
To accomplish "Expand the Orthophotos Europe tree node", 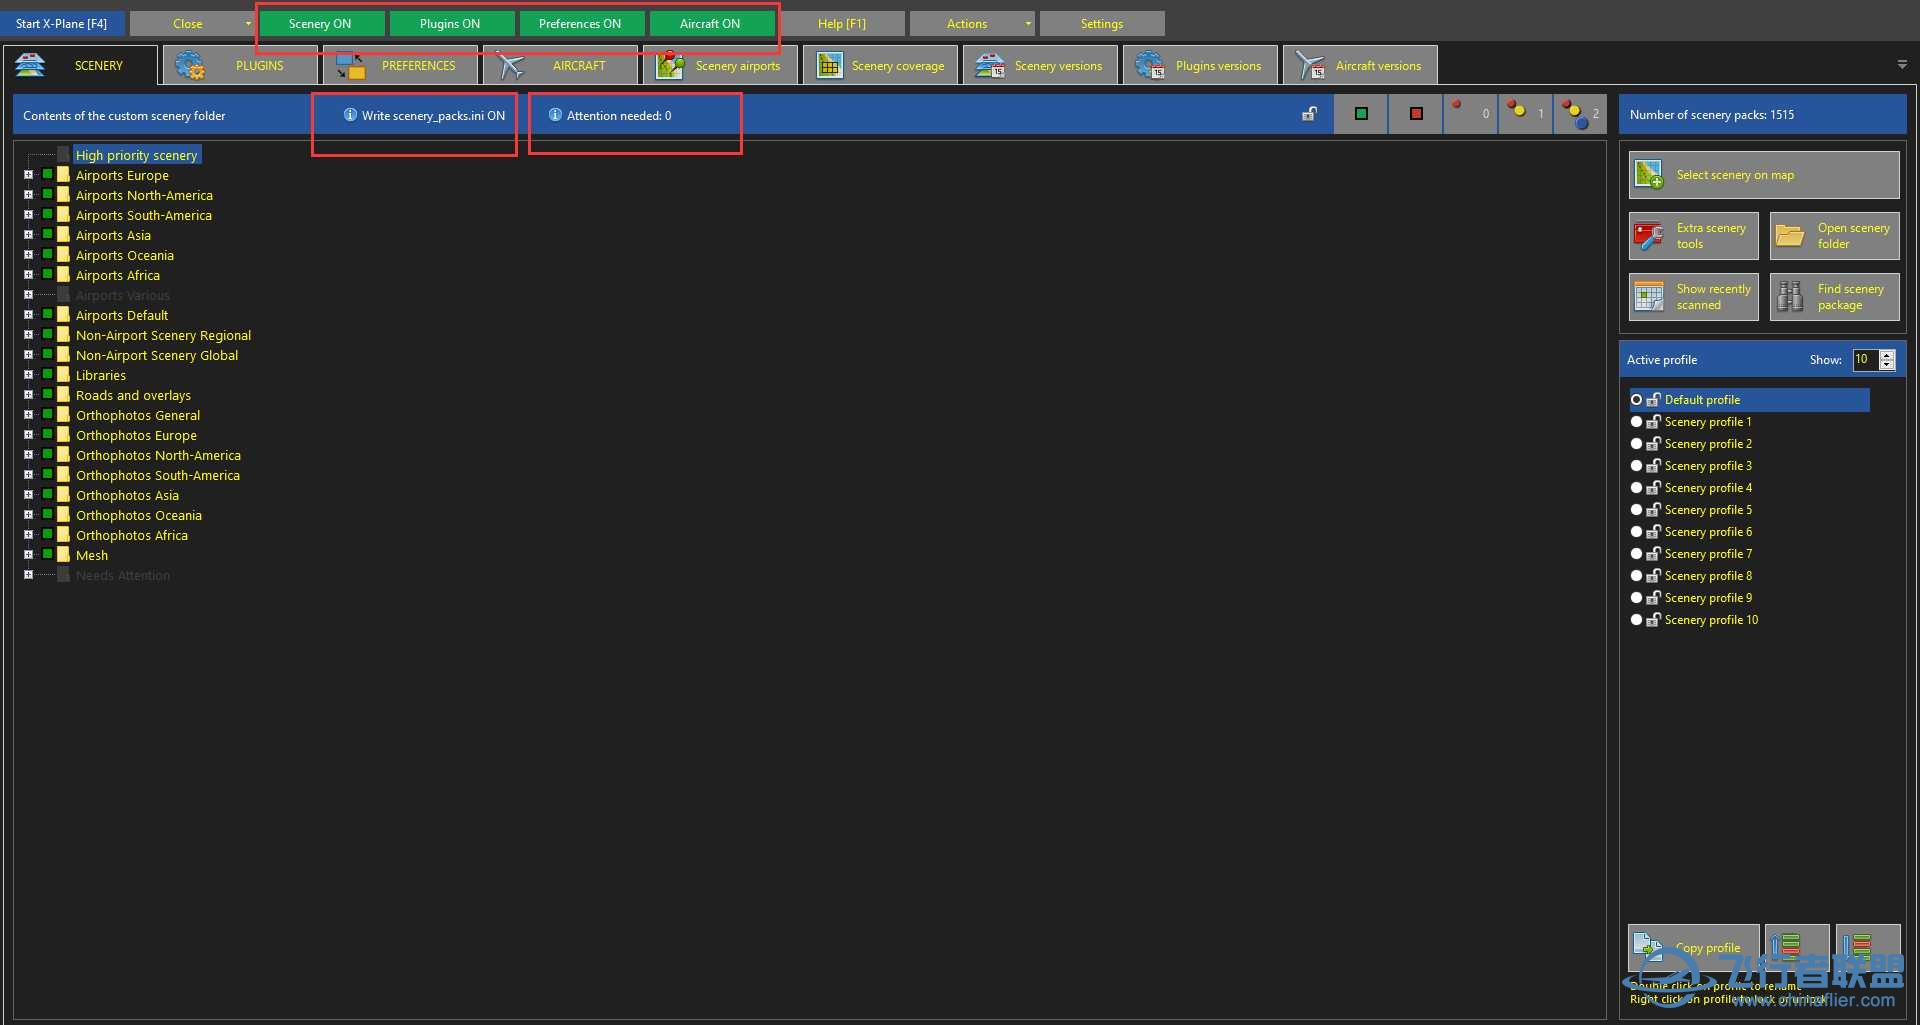I will point(28,434).
